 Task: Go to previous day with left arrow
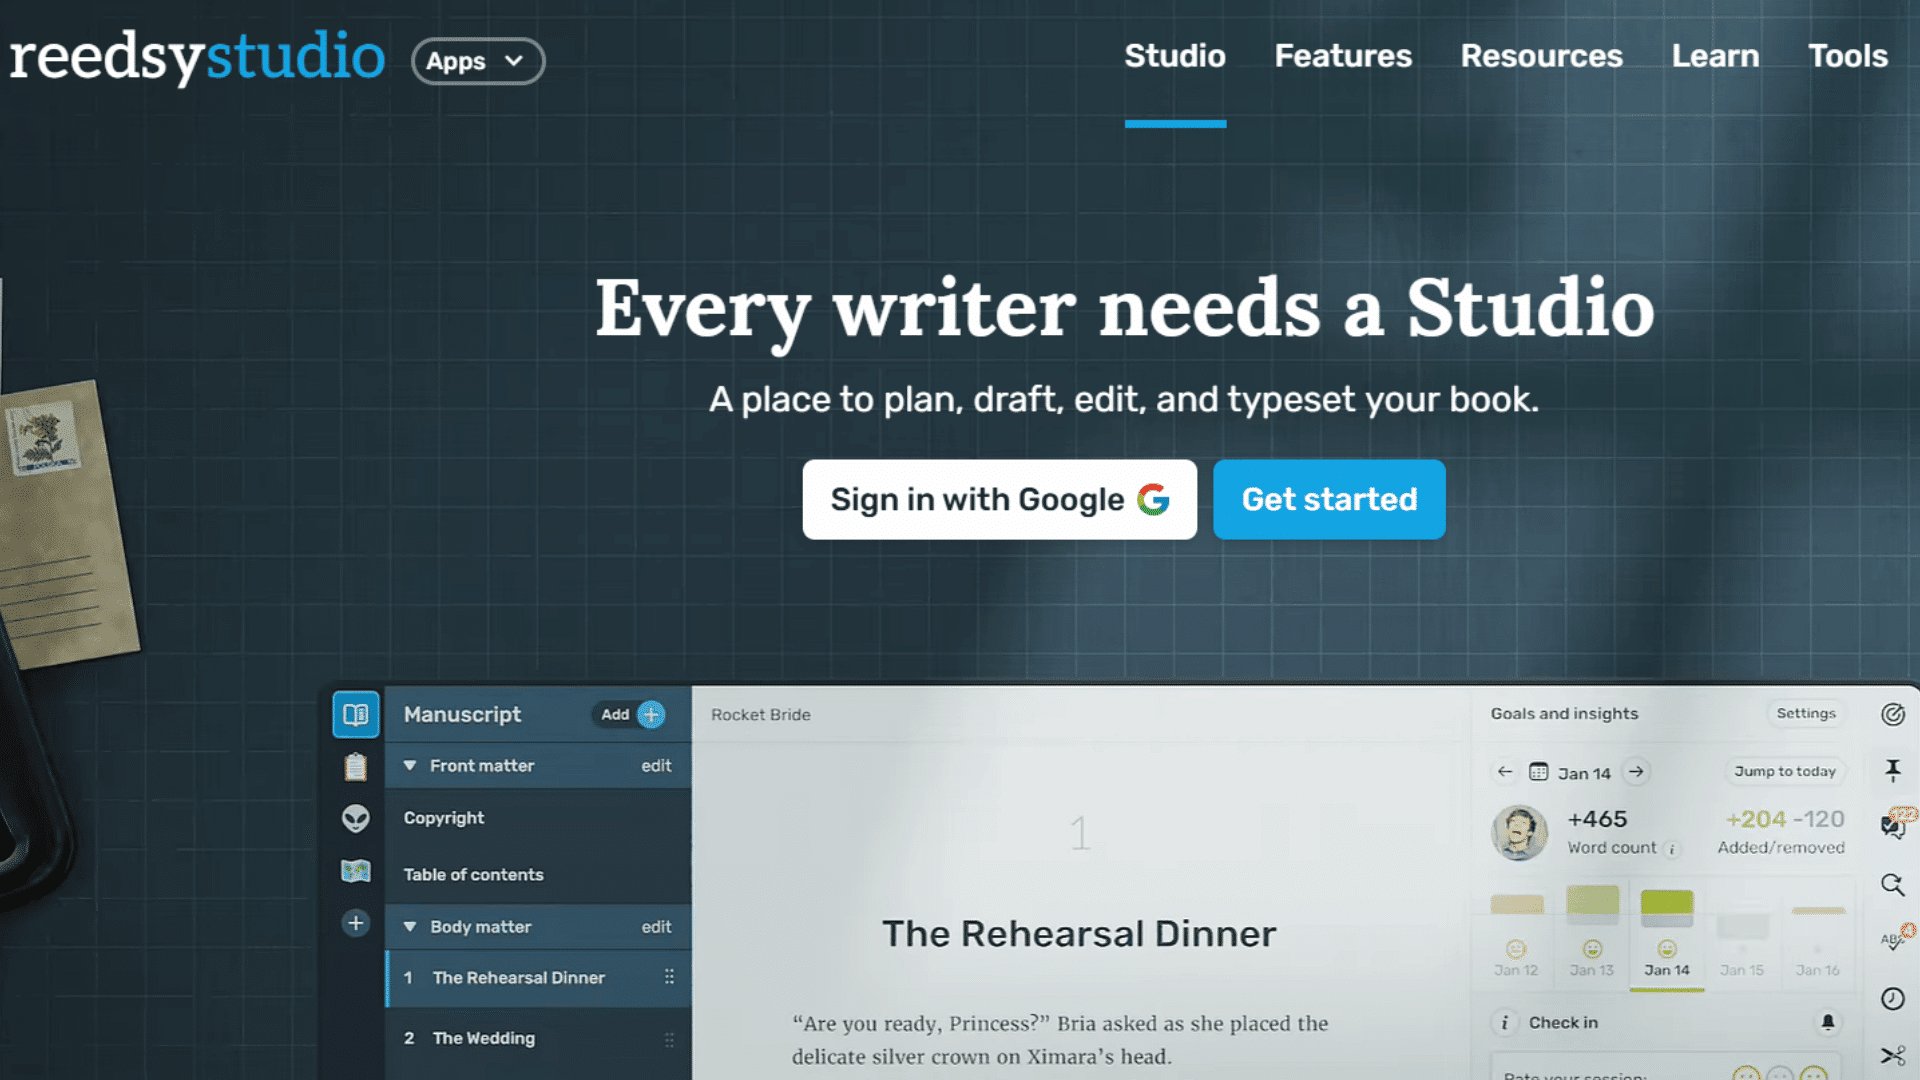pos(1505,772)
